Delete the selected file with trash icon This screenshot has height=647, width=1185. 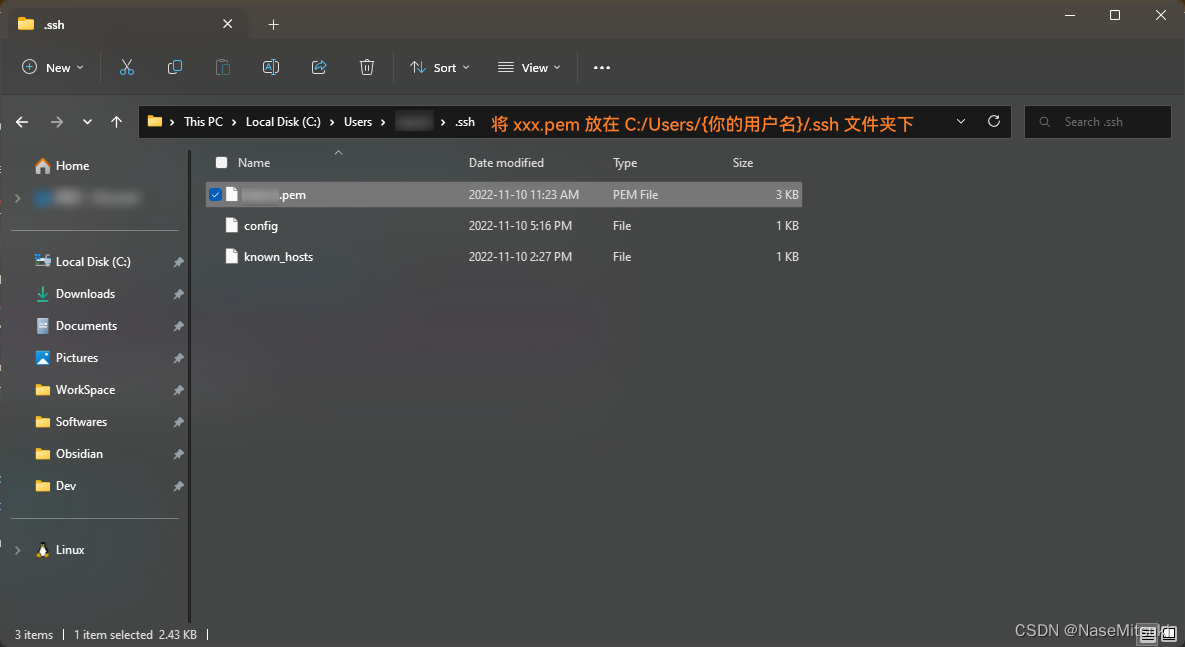point(367,67)
